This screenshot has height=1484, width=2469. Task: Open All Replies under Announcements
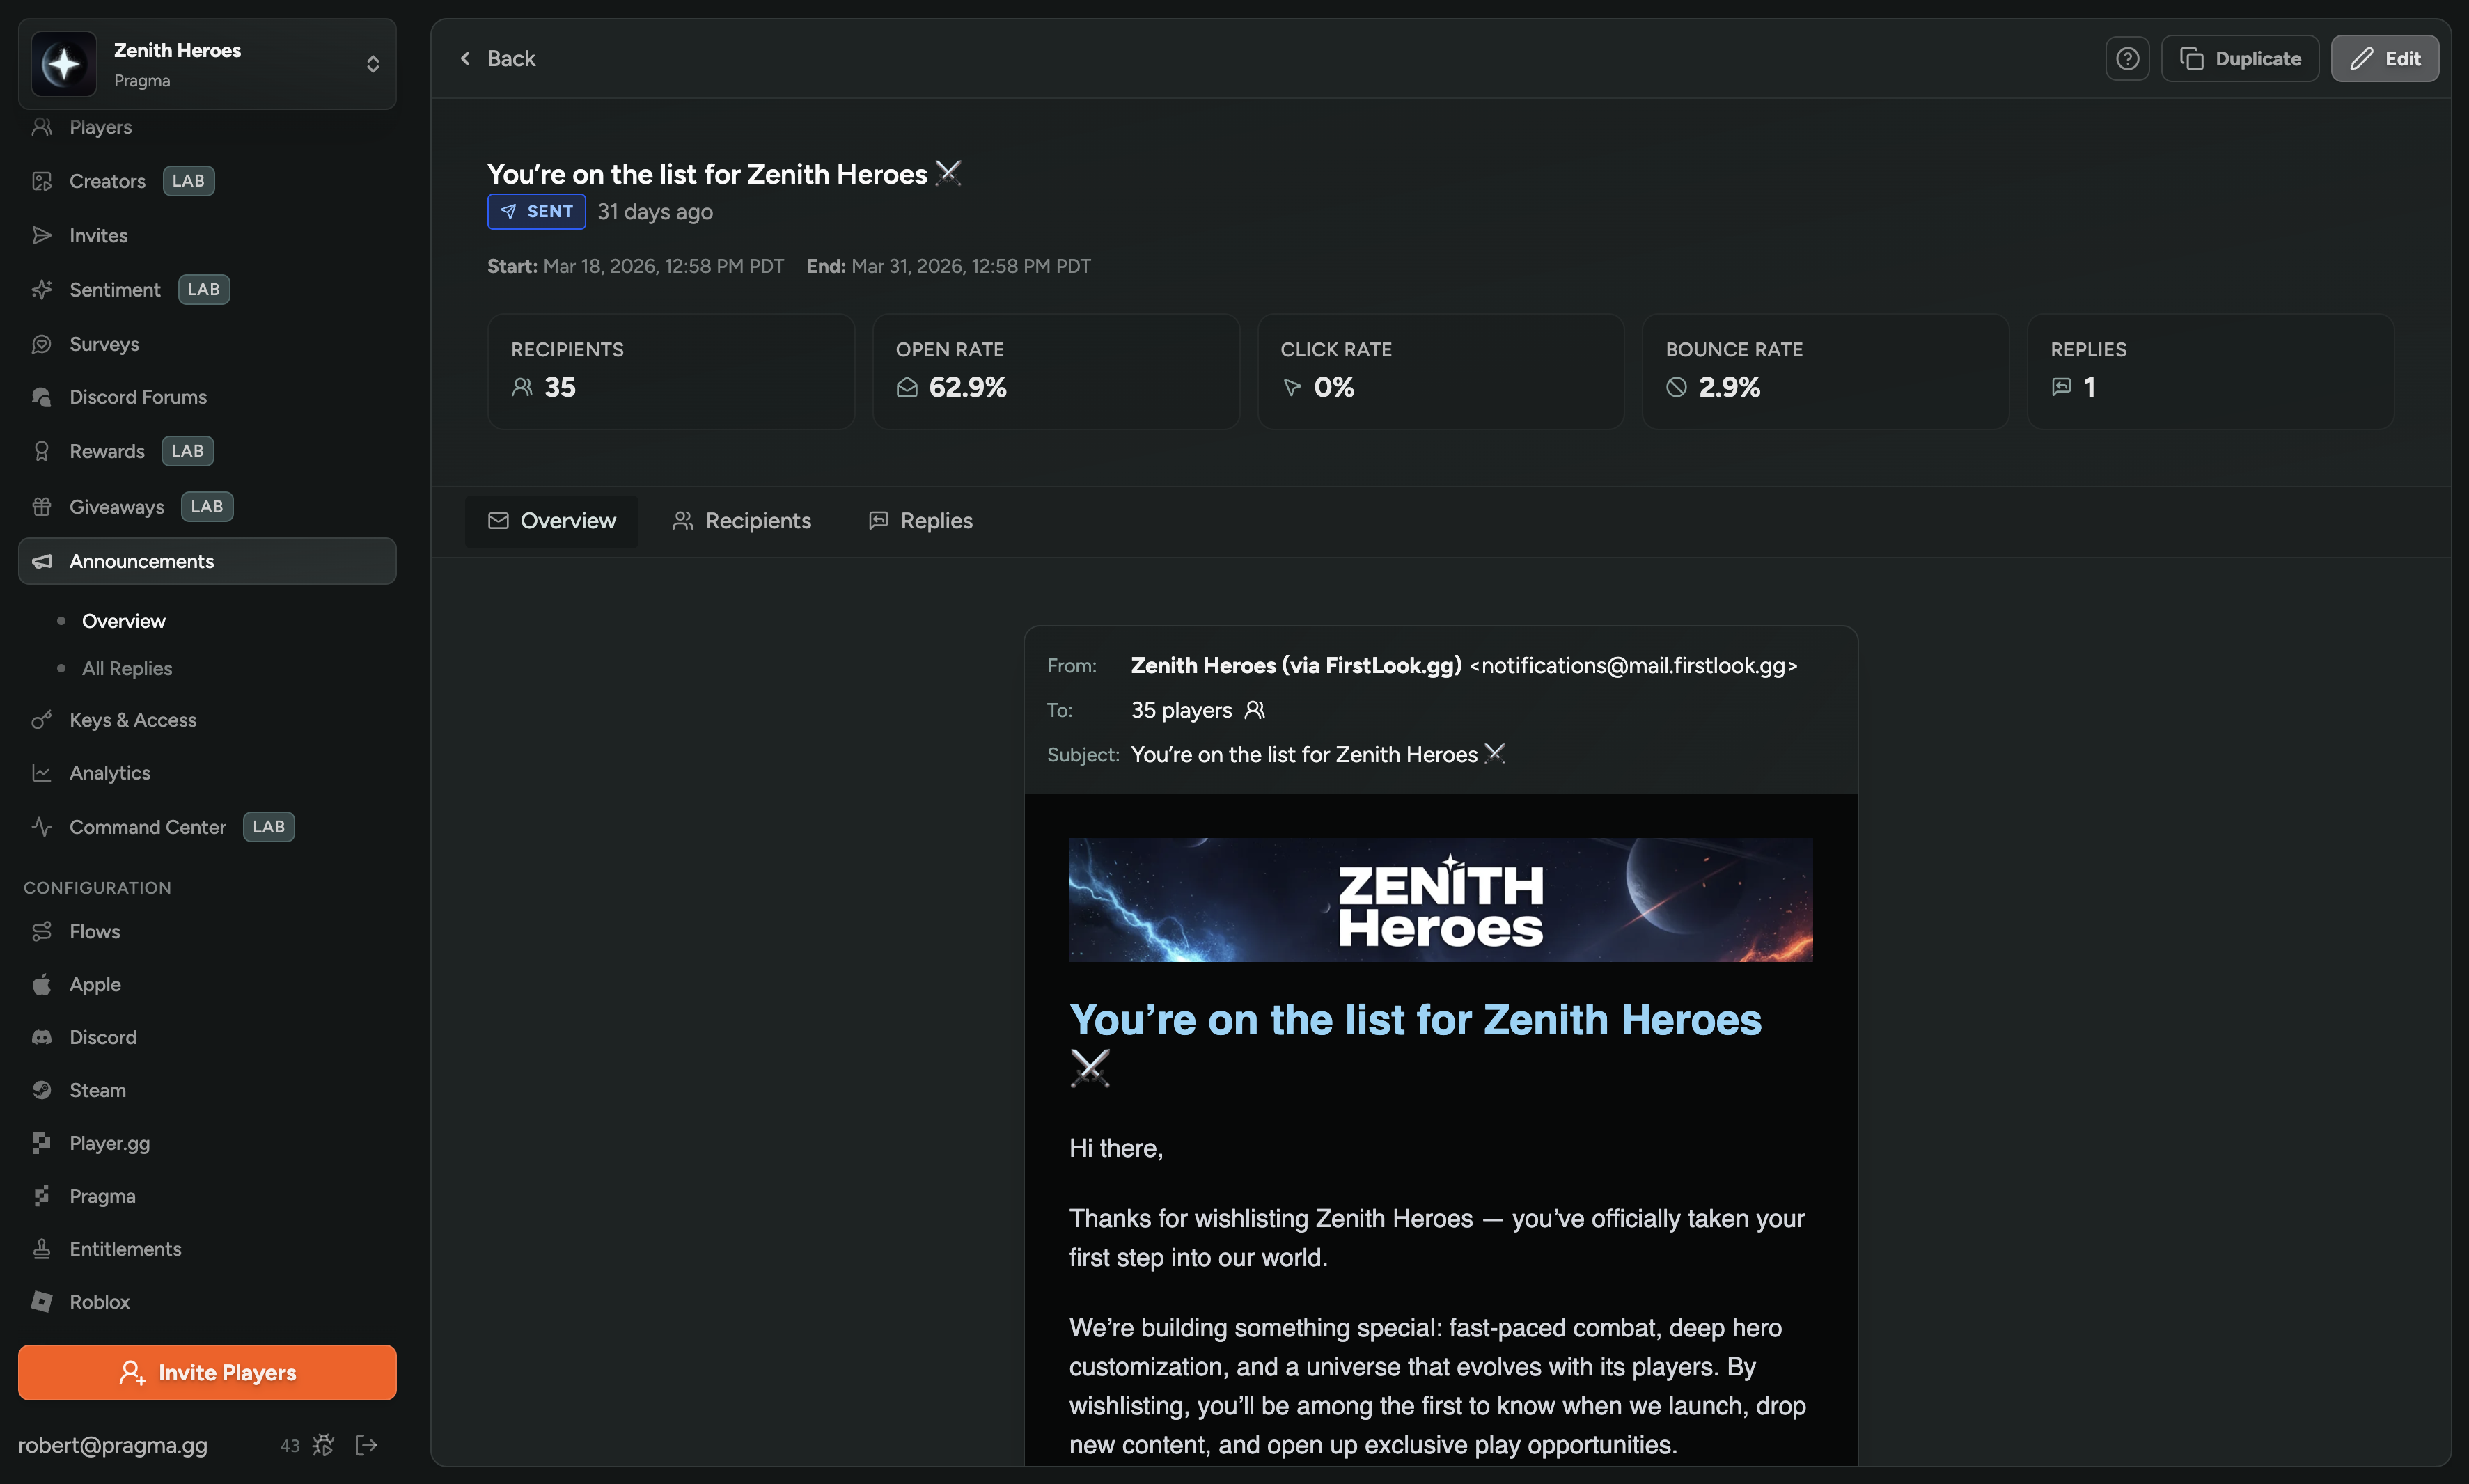[x=127, y=668]
